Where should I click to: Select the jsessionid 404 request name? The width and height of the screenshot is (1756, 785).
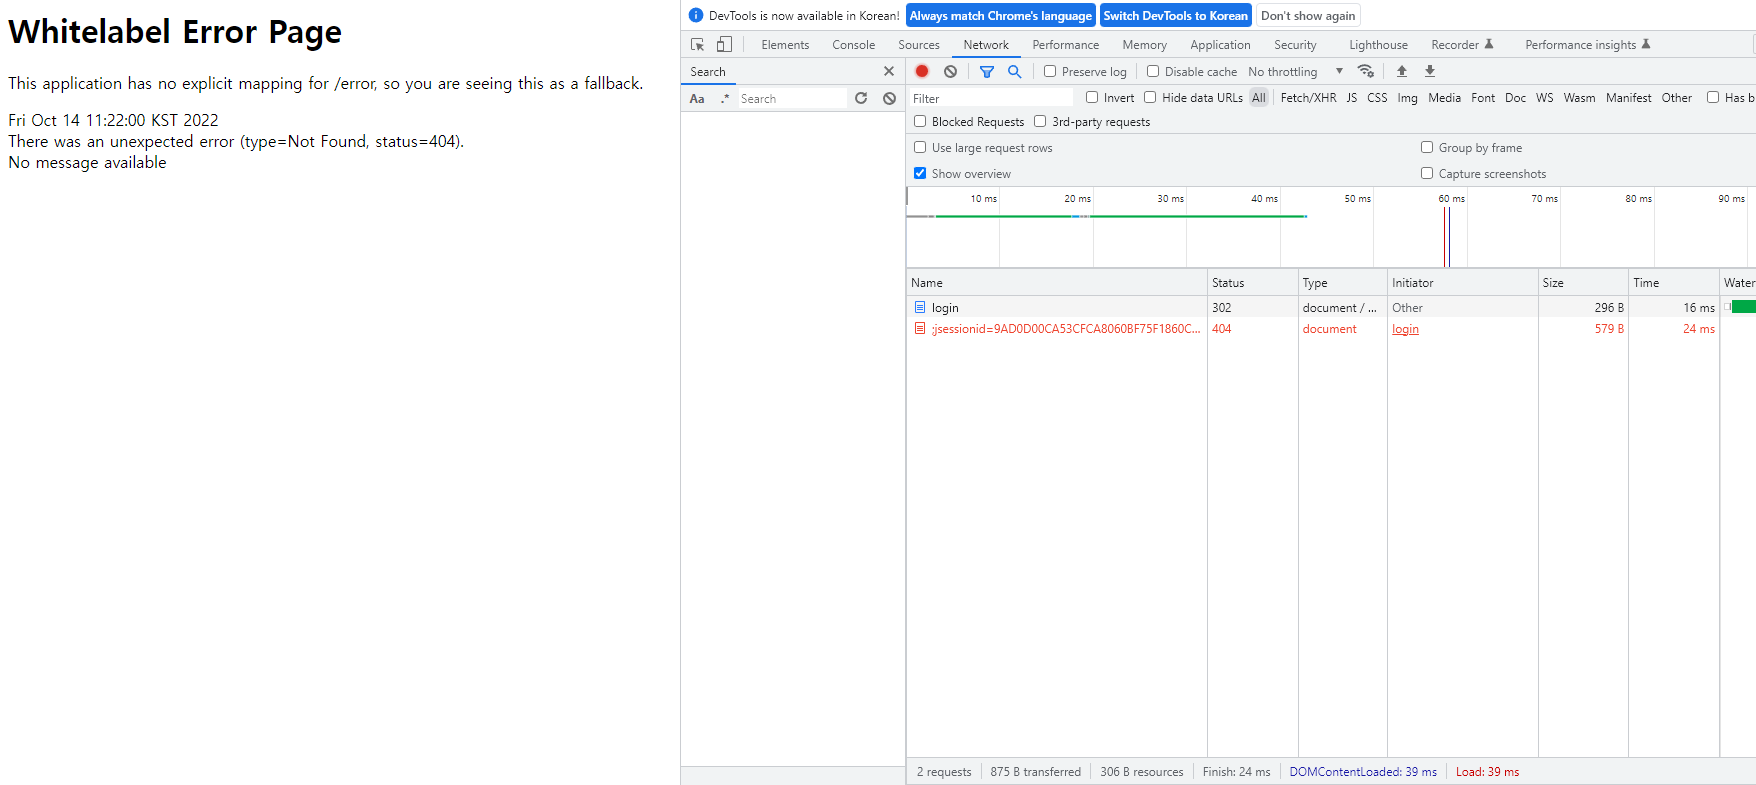[1066, 329]
